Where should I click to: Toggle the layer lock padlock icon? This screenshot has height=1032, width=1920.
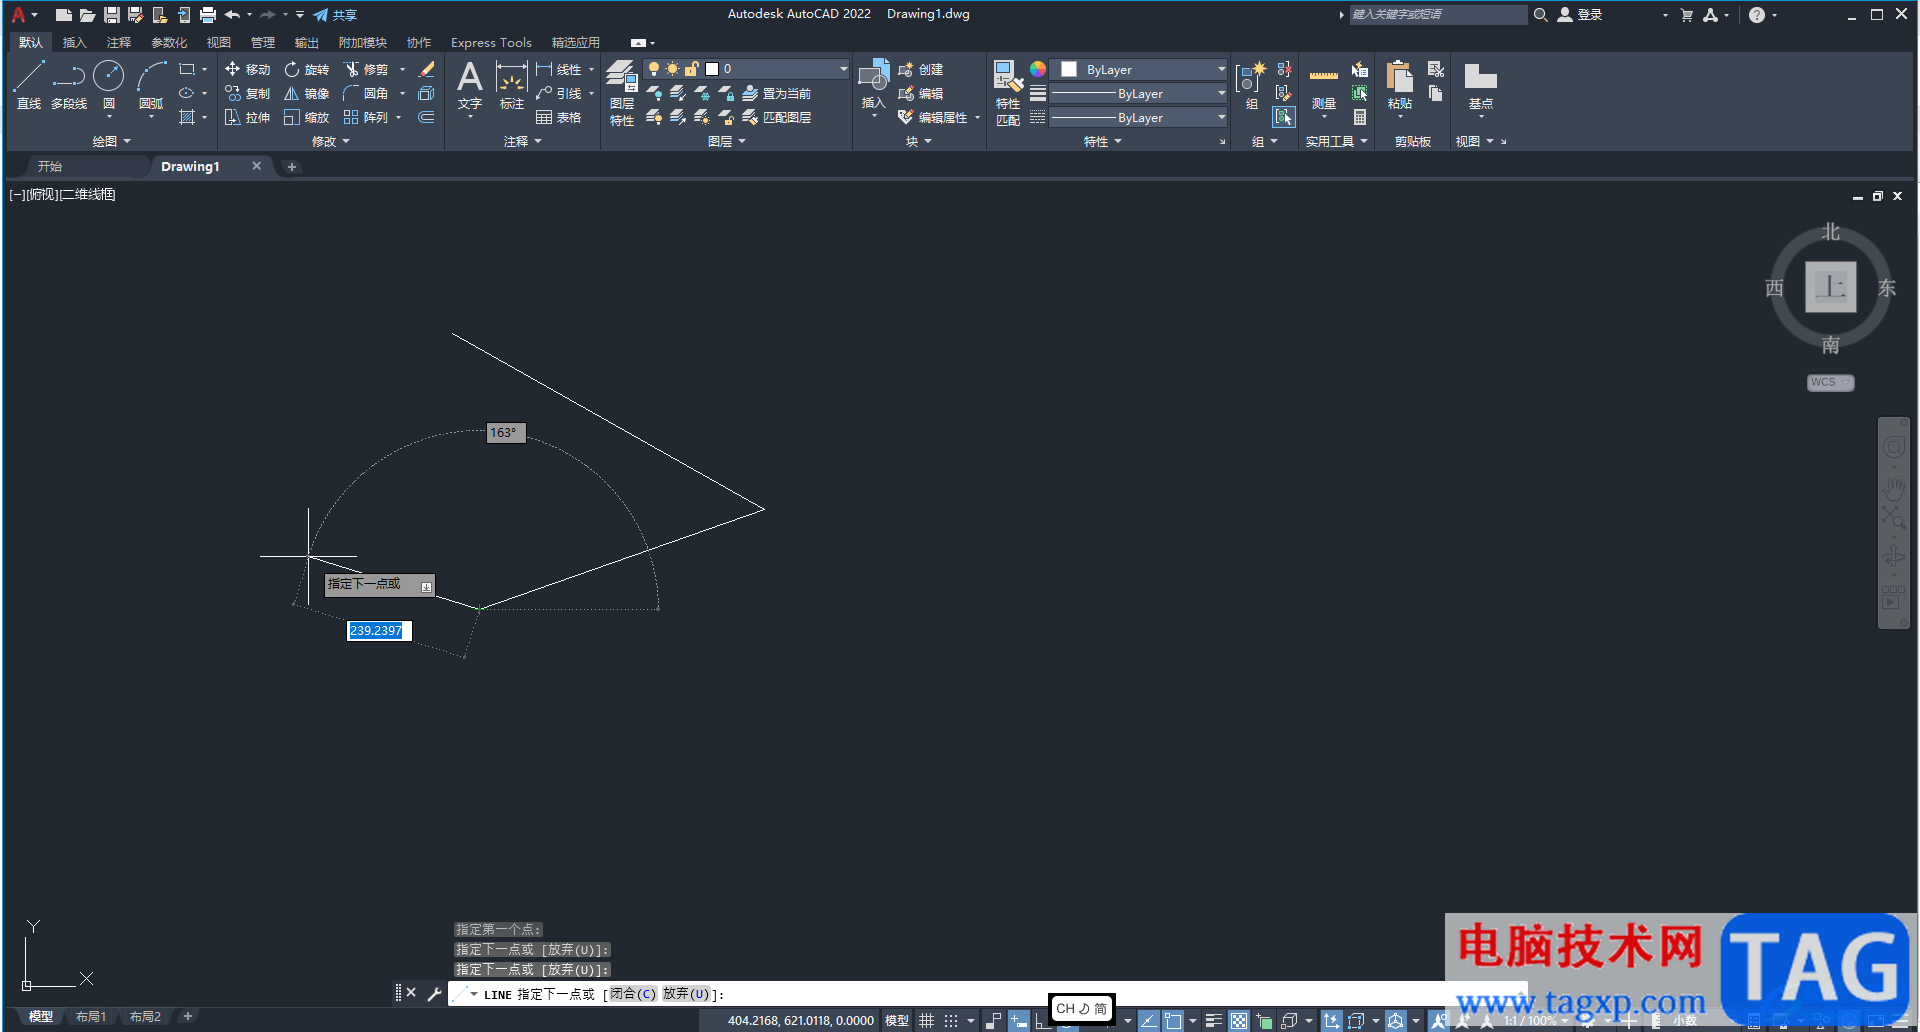(691, 68)
